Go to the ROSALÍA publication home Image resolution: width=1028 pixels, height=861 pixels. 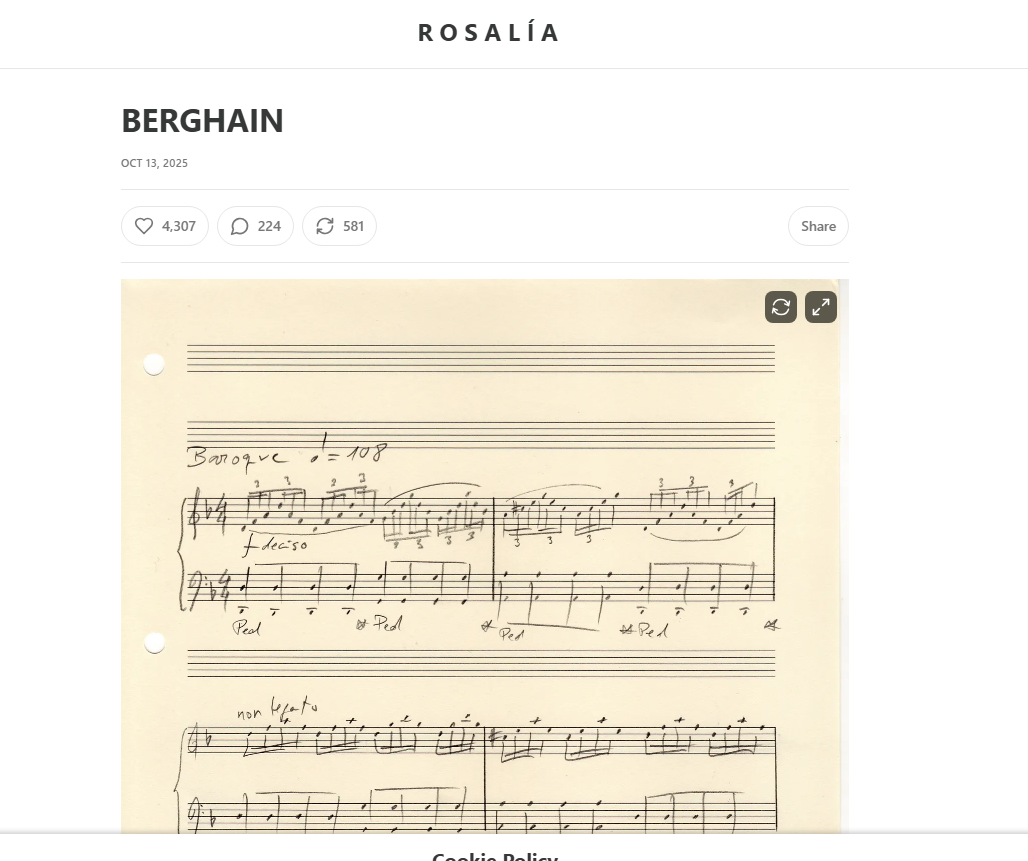489,33
